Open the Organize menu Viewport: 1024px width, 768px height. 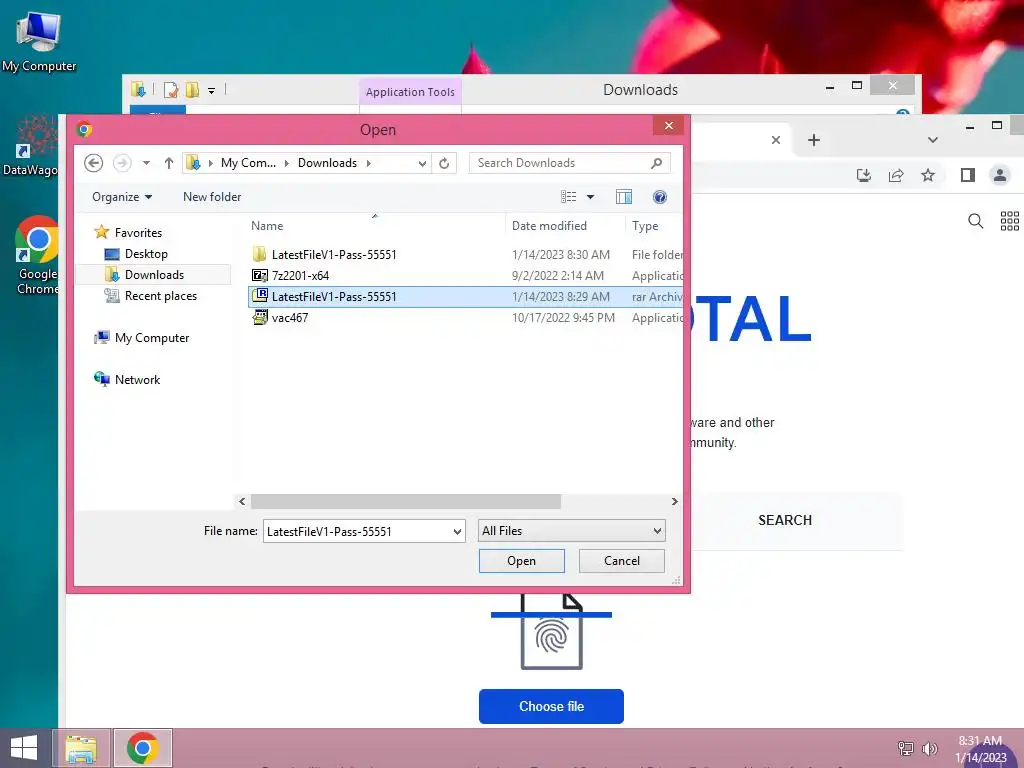click(x=122, y=197)
